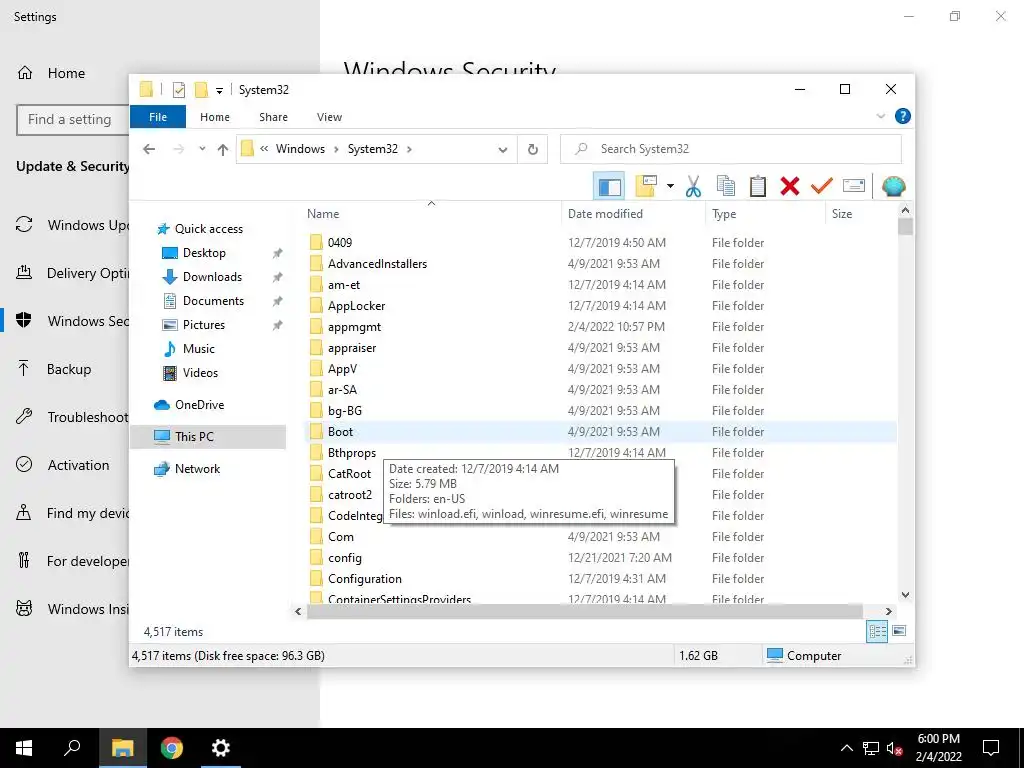The image size is (1024, 768).
Task: Click the Properties quick access checkmark icon
Action: (179, 90)
